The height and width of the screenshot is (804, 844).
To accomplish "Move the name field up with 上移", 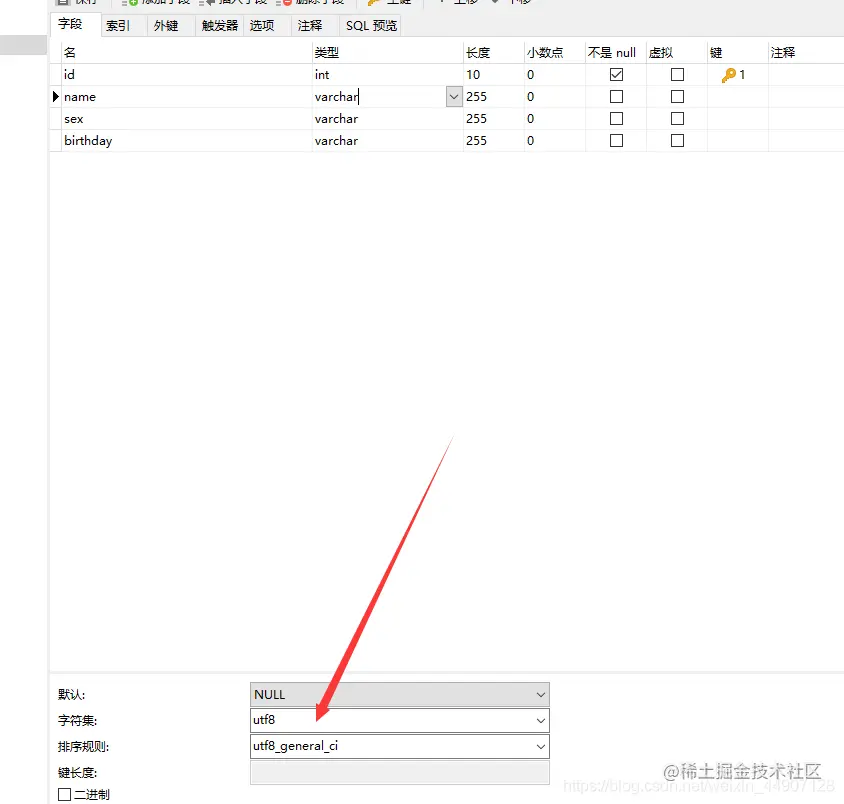I will click(x=462, y=3).
